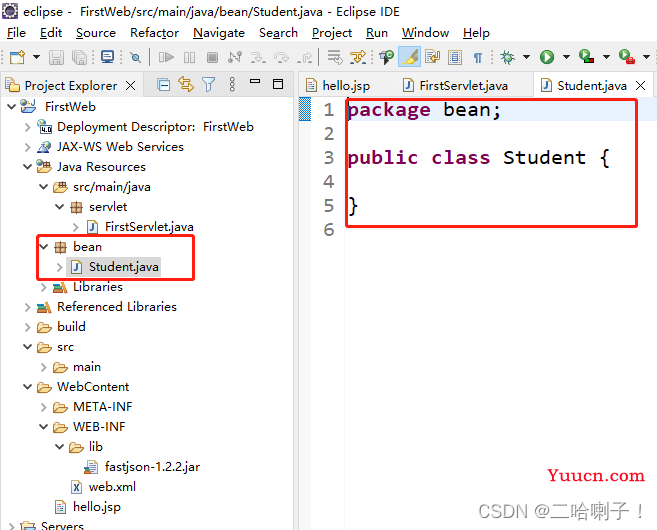The height and width of the screenshot is (530, 657).
Task: Click the Open Terminal monitor icon
Action: pos(107,57)
